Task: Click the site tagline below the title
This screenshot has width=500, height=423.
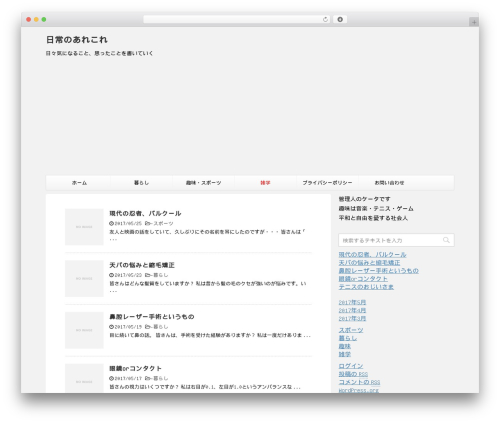Action: (99, 53)
